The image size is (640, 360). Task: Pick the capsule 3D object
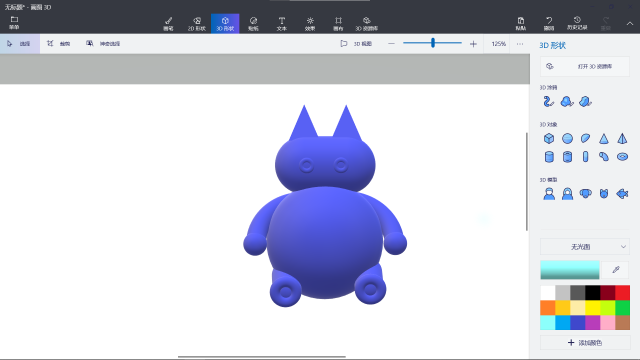click(x=585, y=157)
